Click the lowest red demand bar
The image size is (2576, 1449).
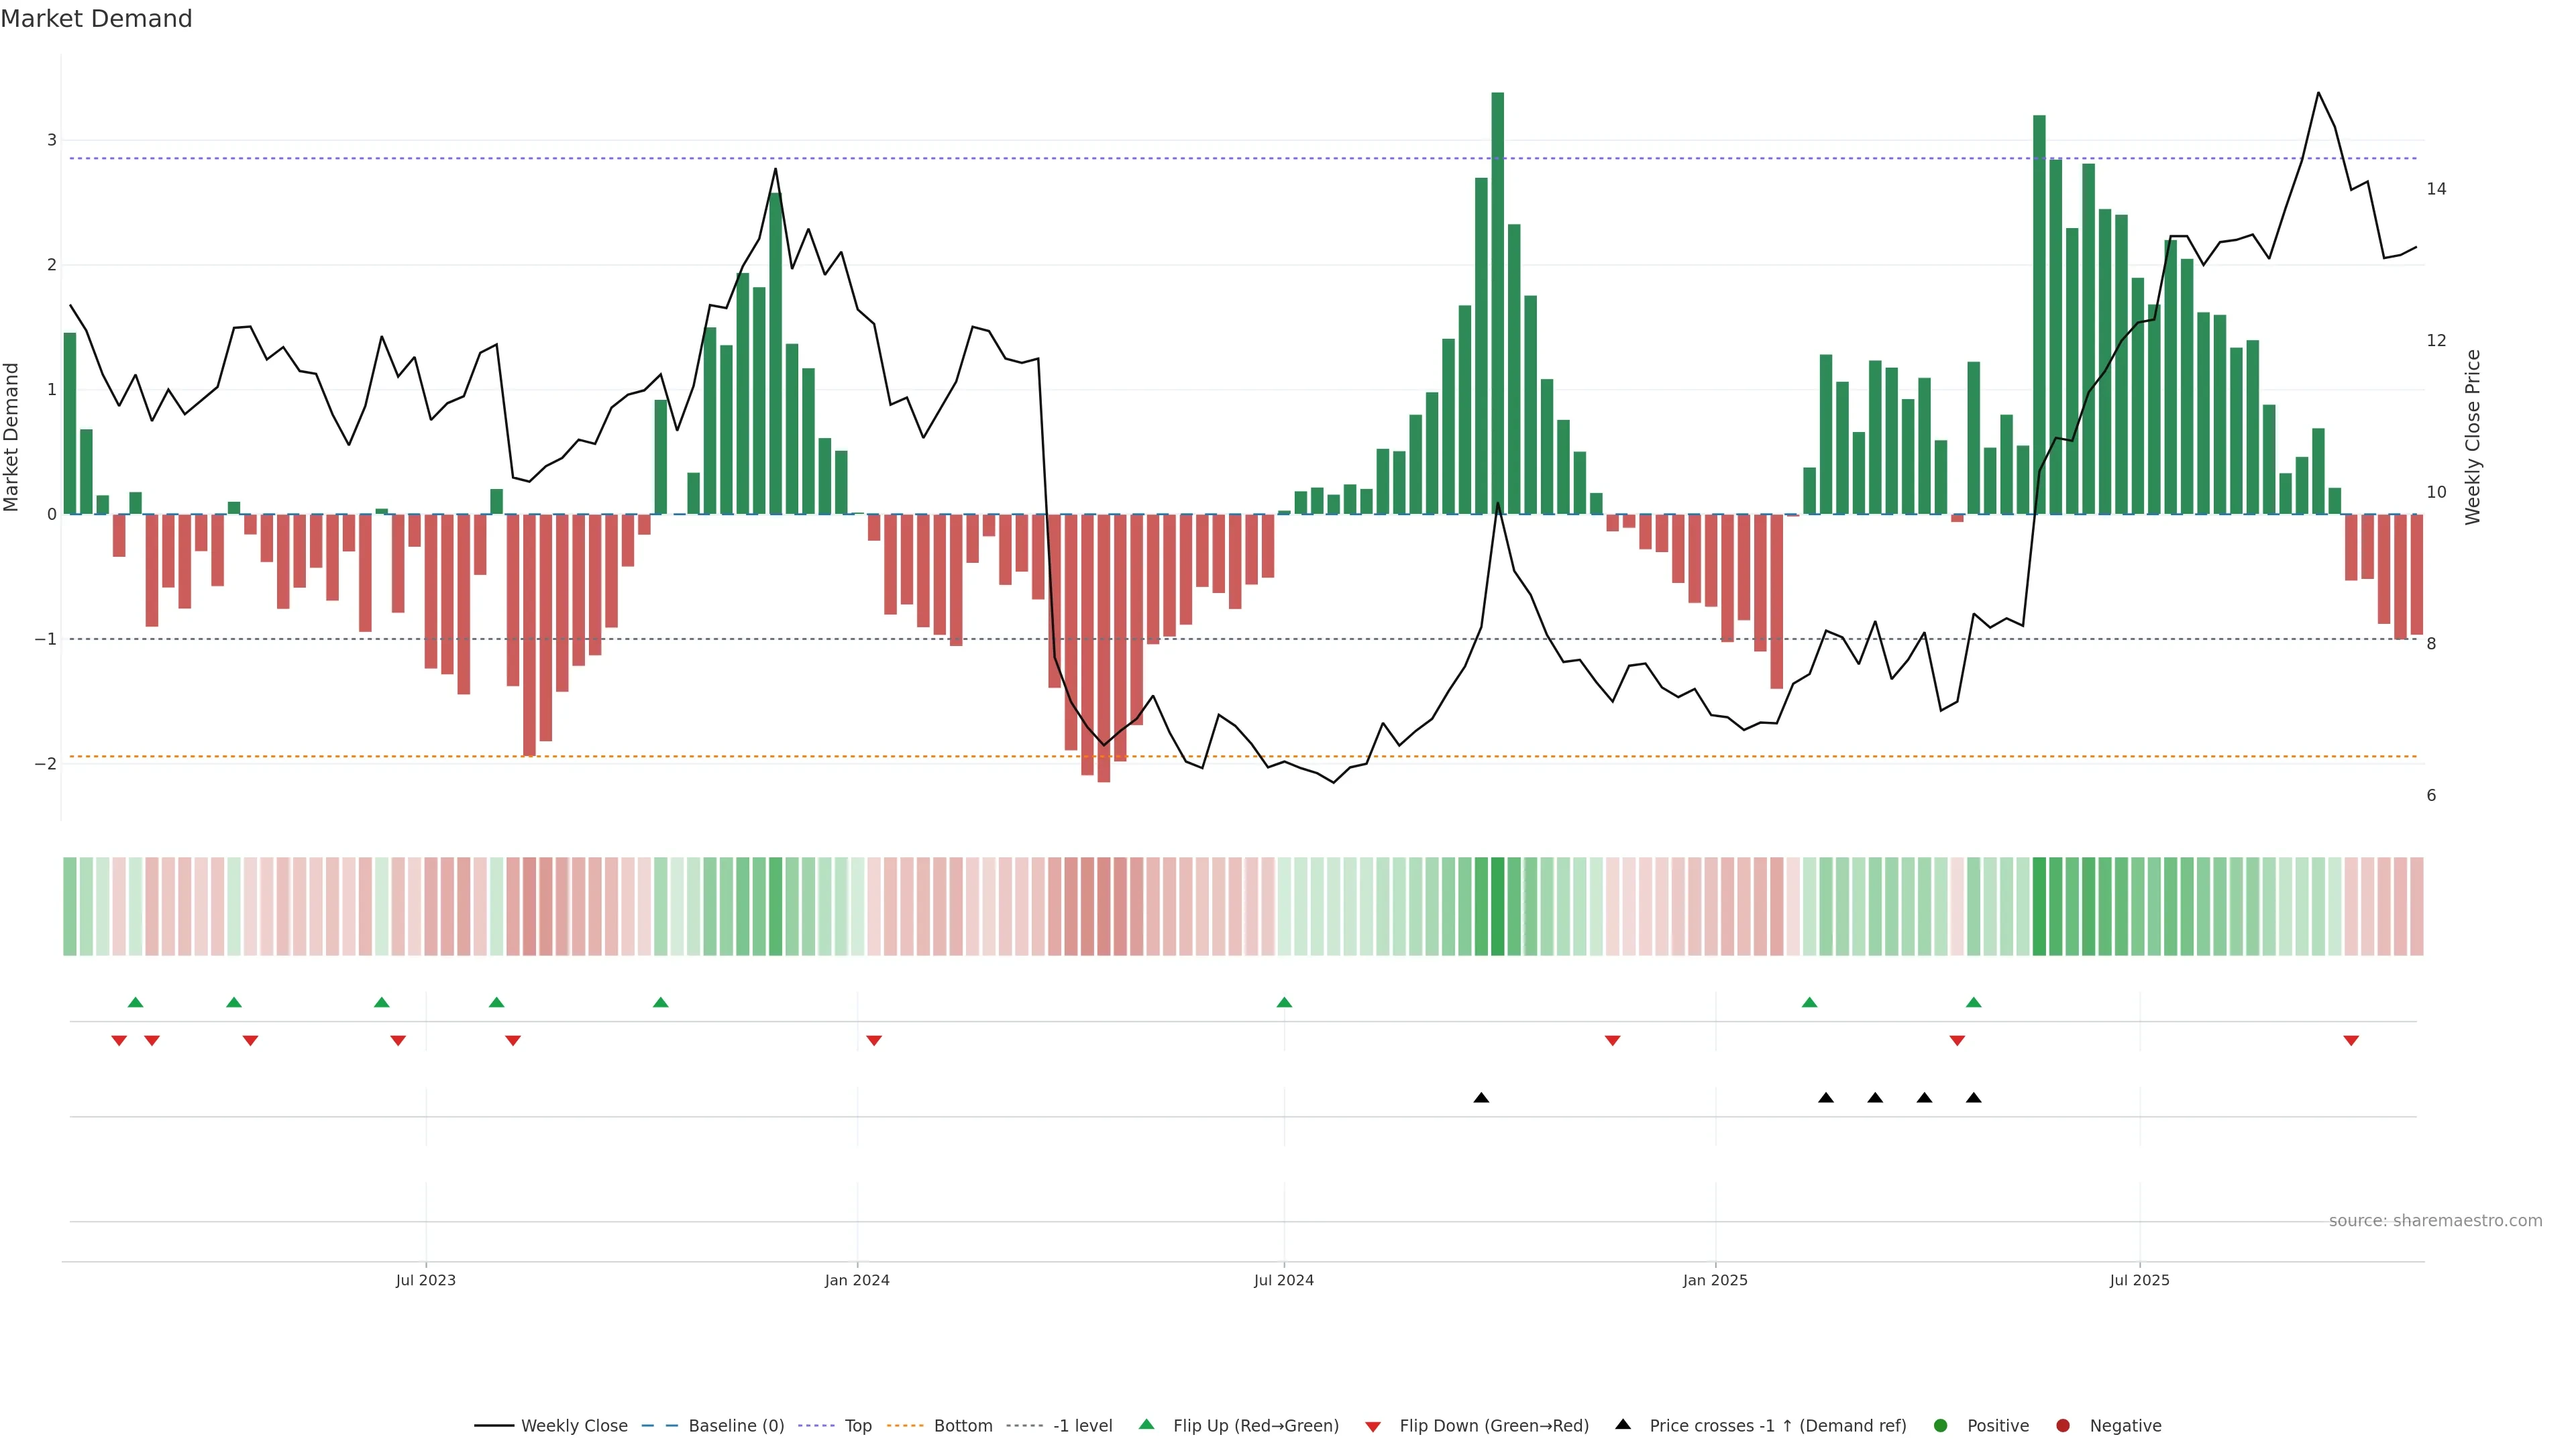1104,650
